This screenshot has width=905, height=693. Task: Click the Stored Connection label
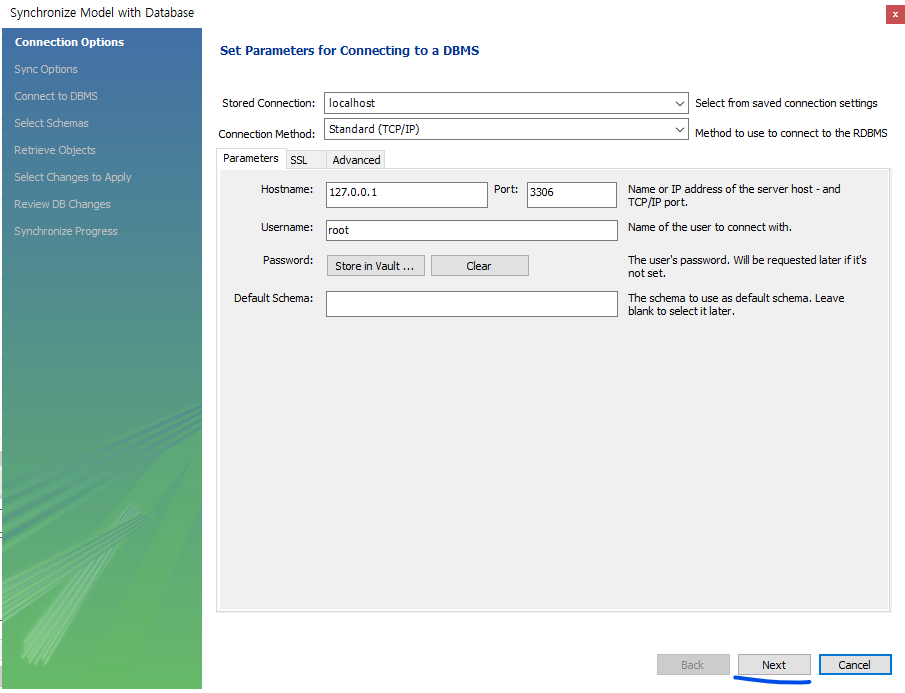268,103
